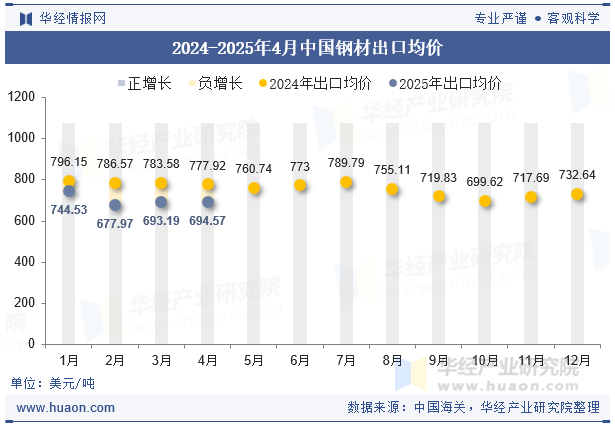Click the 2024 April yellow data point
Viewport: 615px width, 427px height.
coord(208,184)
